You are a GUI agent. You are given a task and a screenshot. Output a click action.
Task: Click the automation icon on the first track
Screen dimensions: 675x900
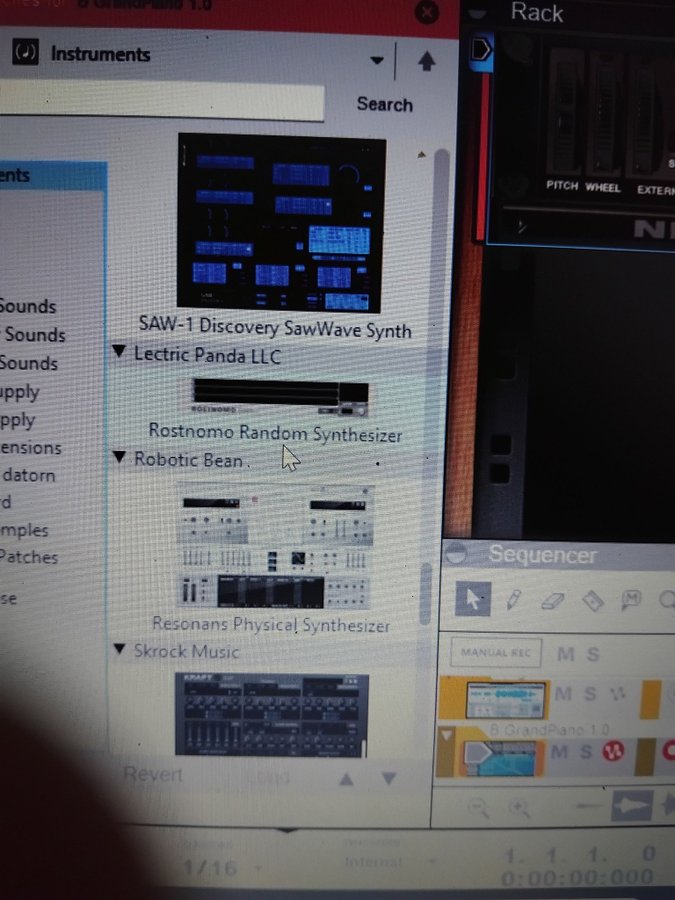[618, 695]
